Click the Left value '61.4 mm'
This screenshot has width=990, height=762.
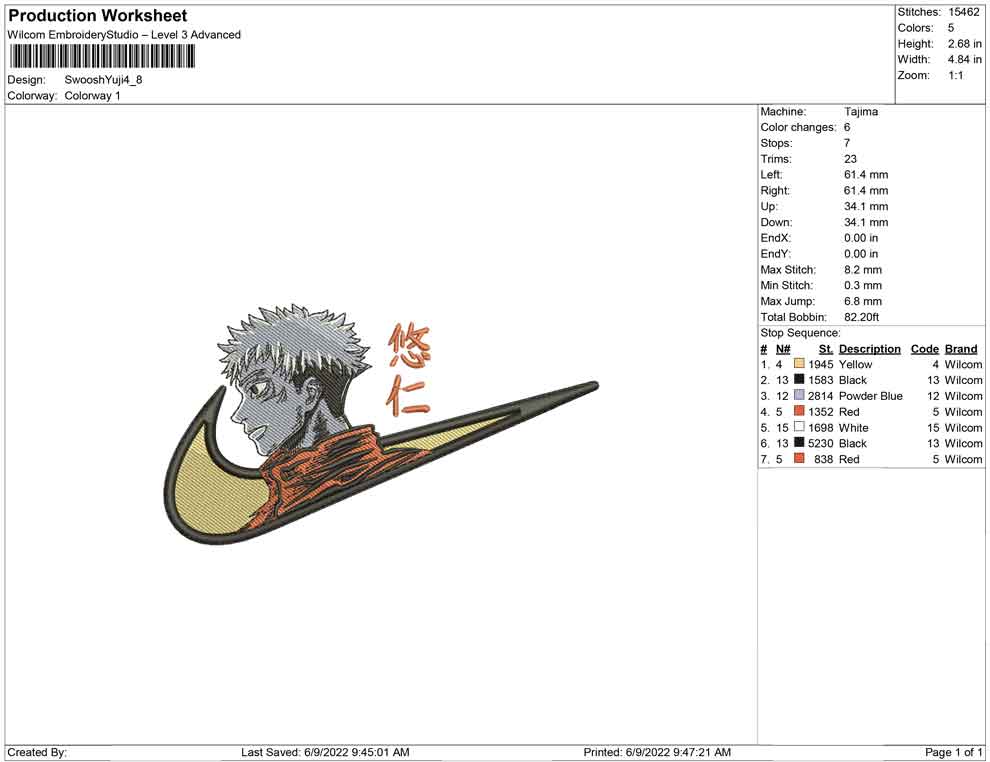866,174
